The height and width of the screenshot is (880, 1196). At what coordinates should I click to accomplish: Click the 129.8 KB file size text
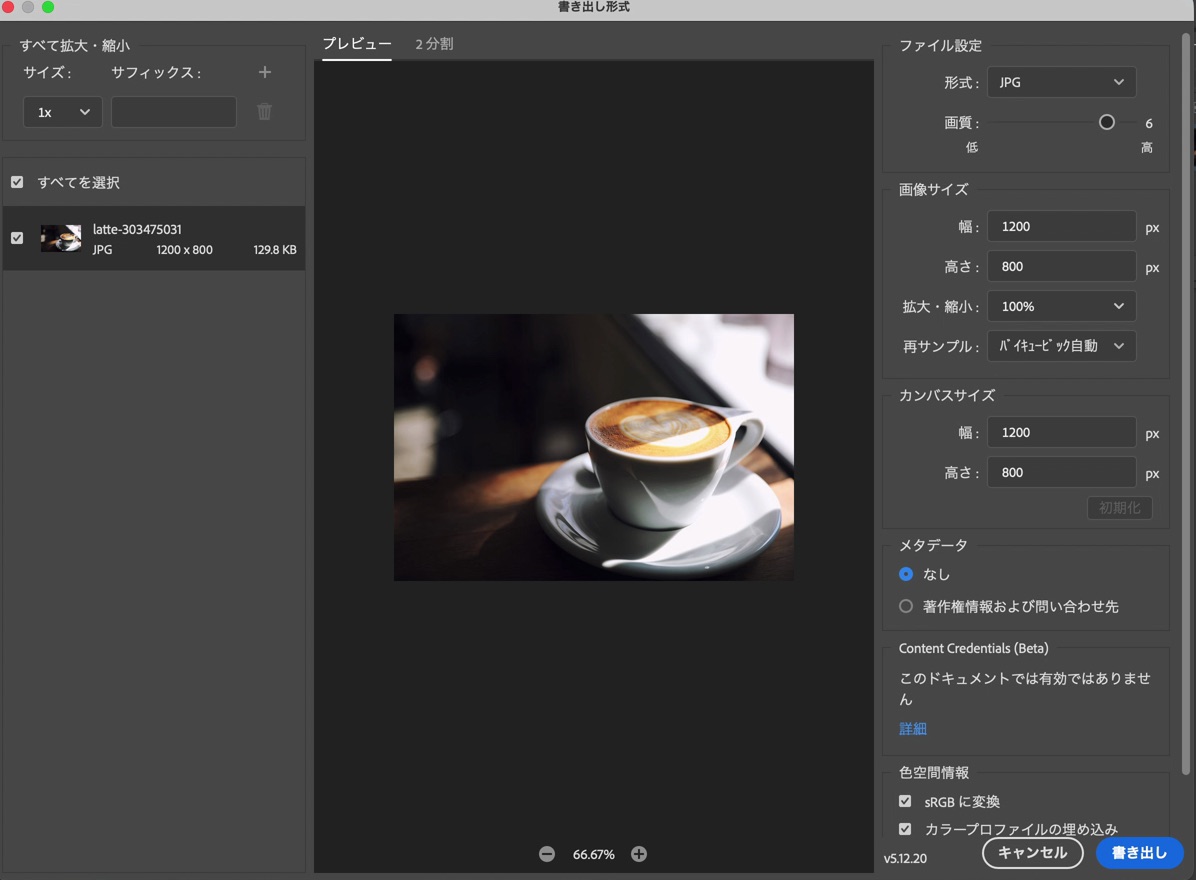point(275,250)
